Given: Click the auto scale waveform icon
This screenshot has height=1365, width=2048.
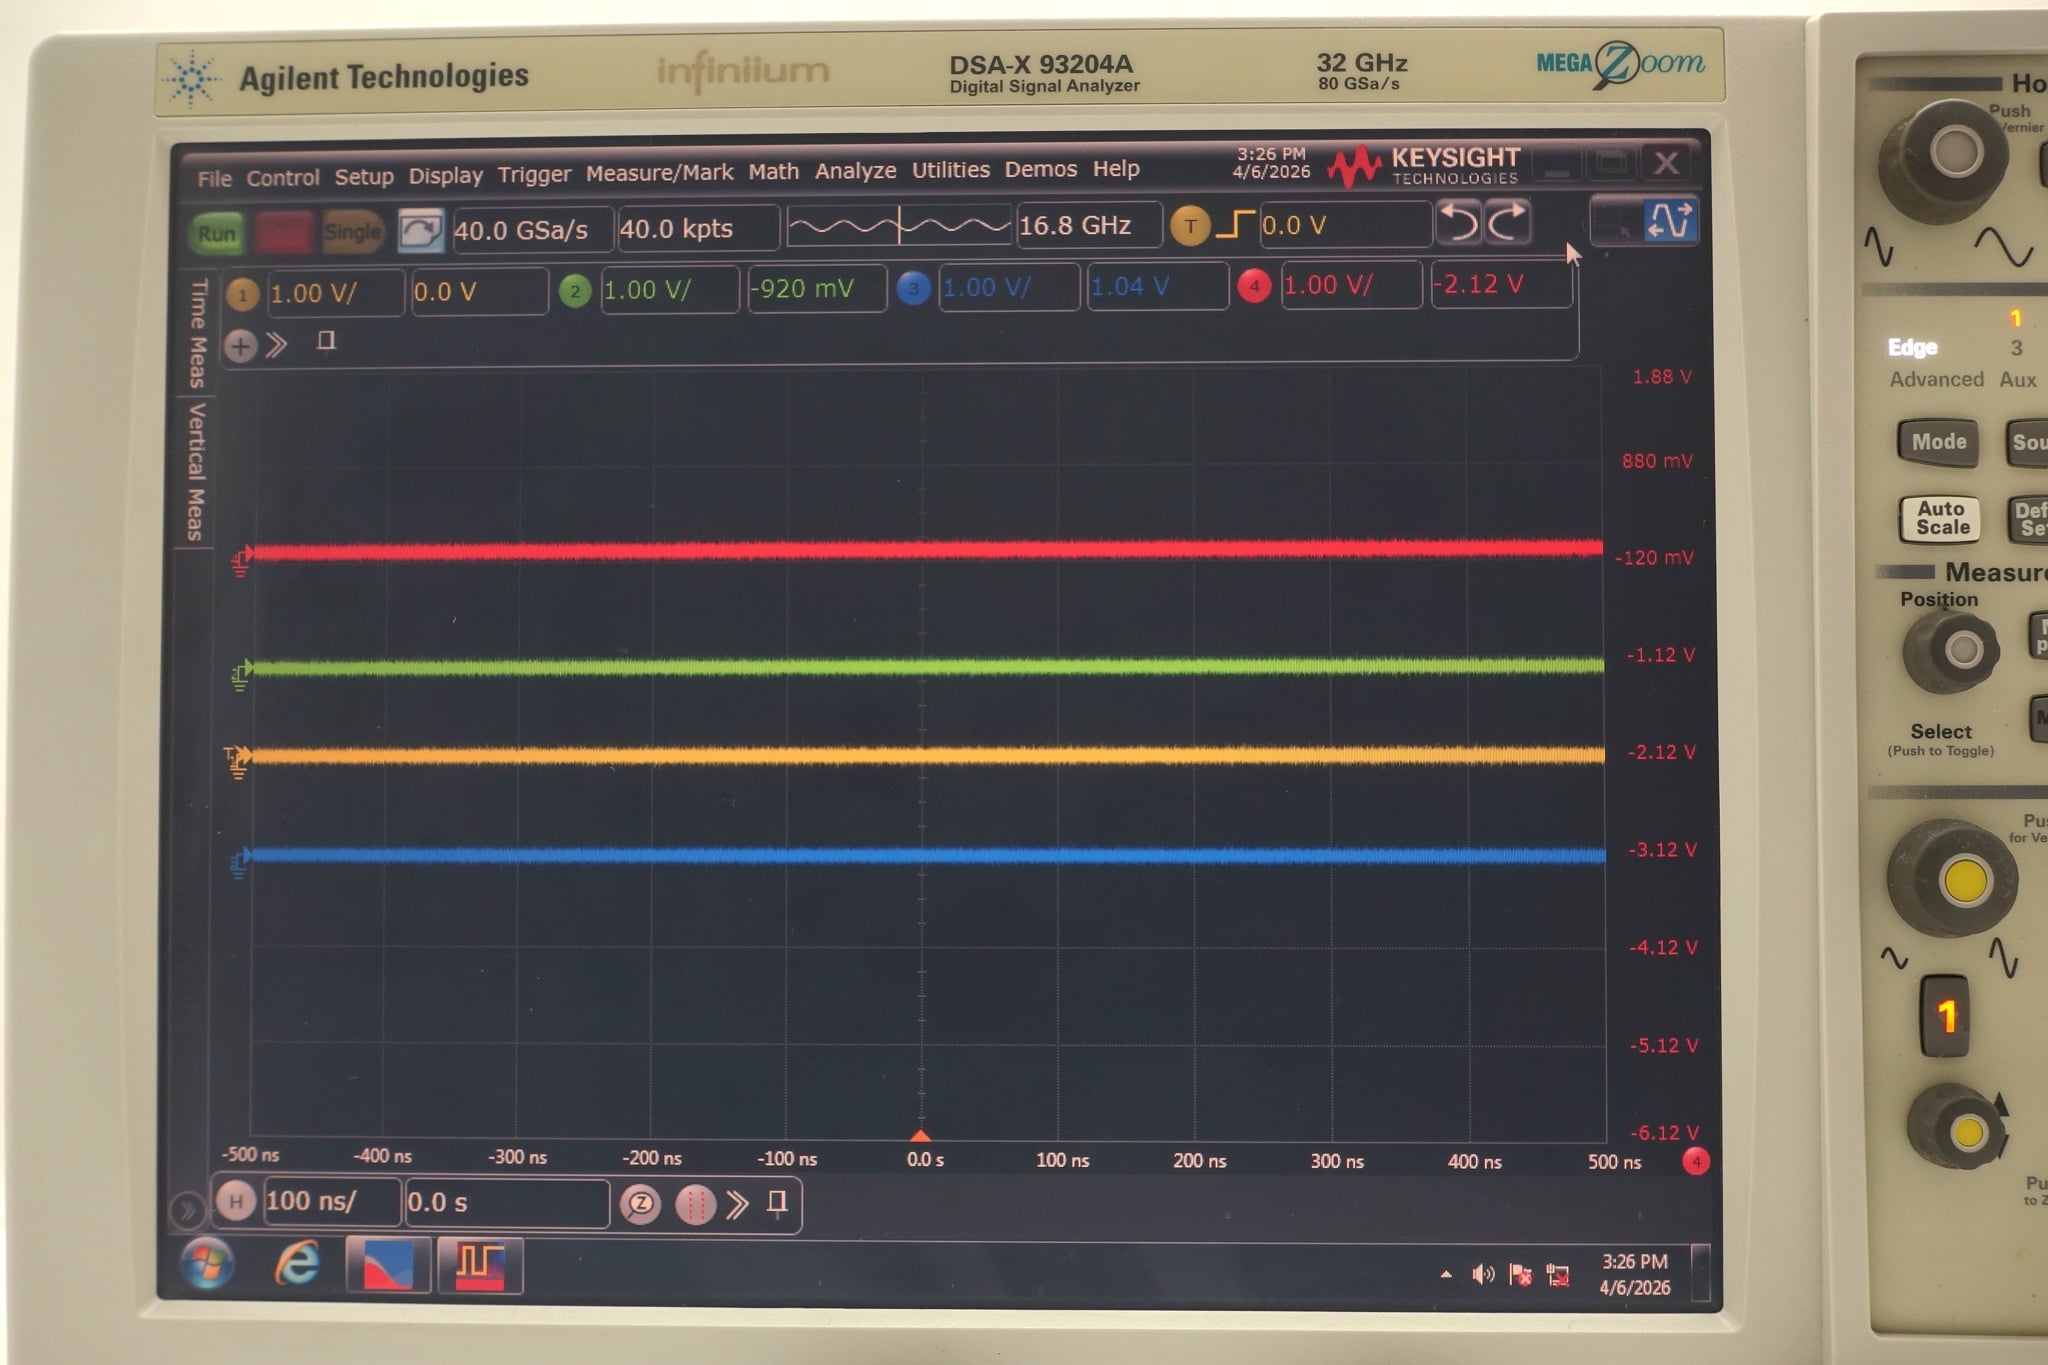Looking at the screenshot, I should (420, 231).
